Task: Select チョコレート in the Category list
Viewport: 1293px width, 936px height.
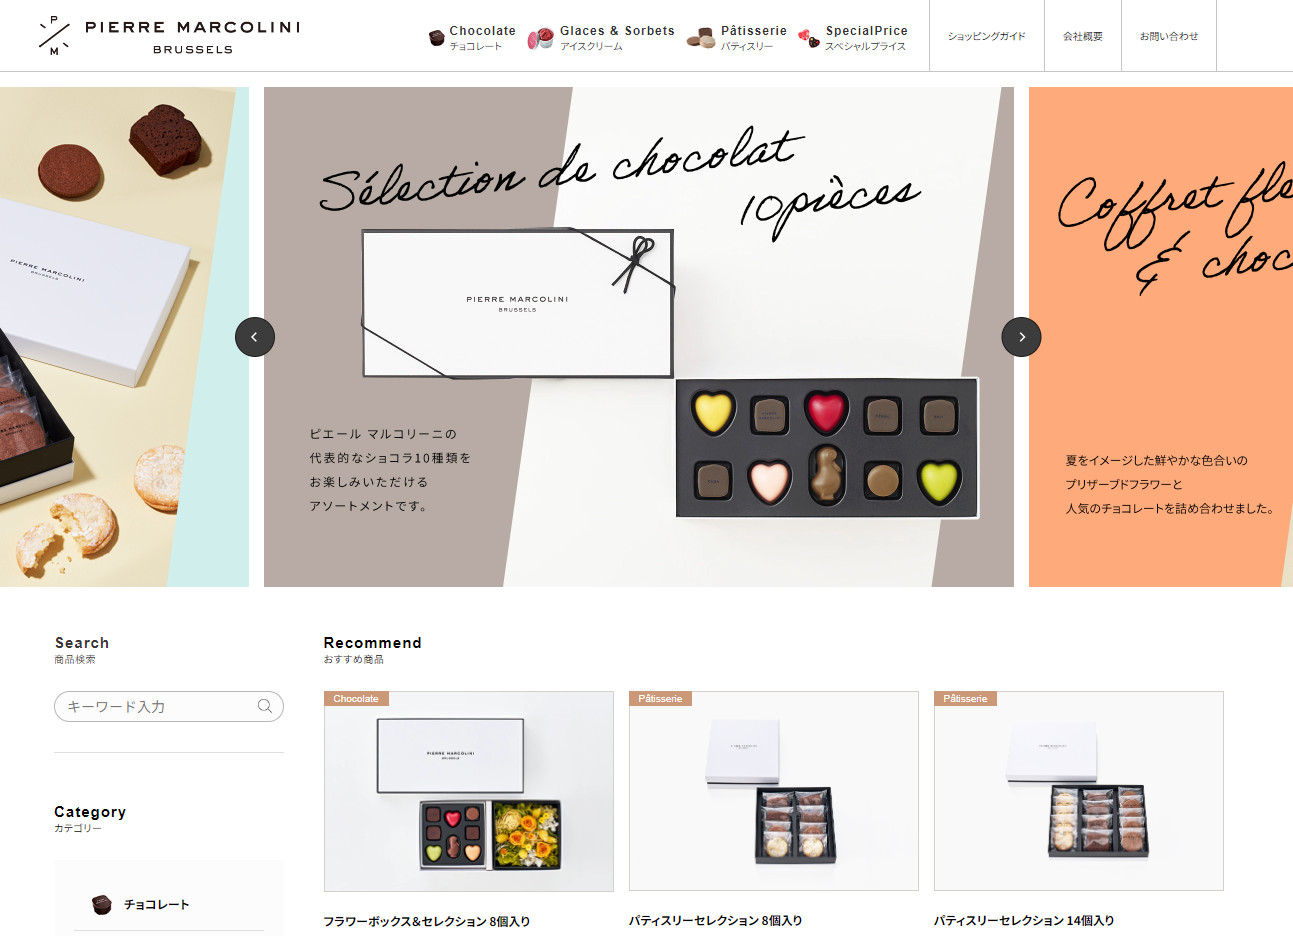Action: point(156,904)
